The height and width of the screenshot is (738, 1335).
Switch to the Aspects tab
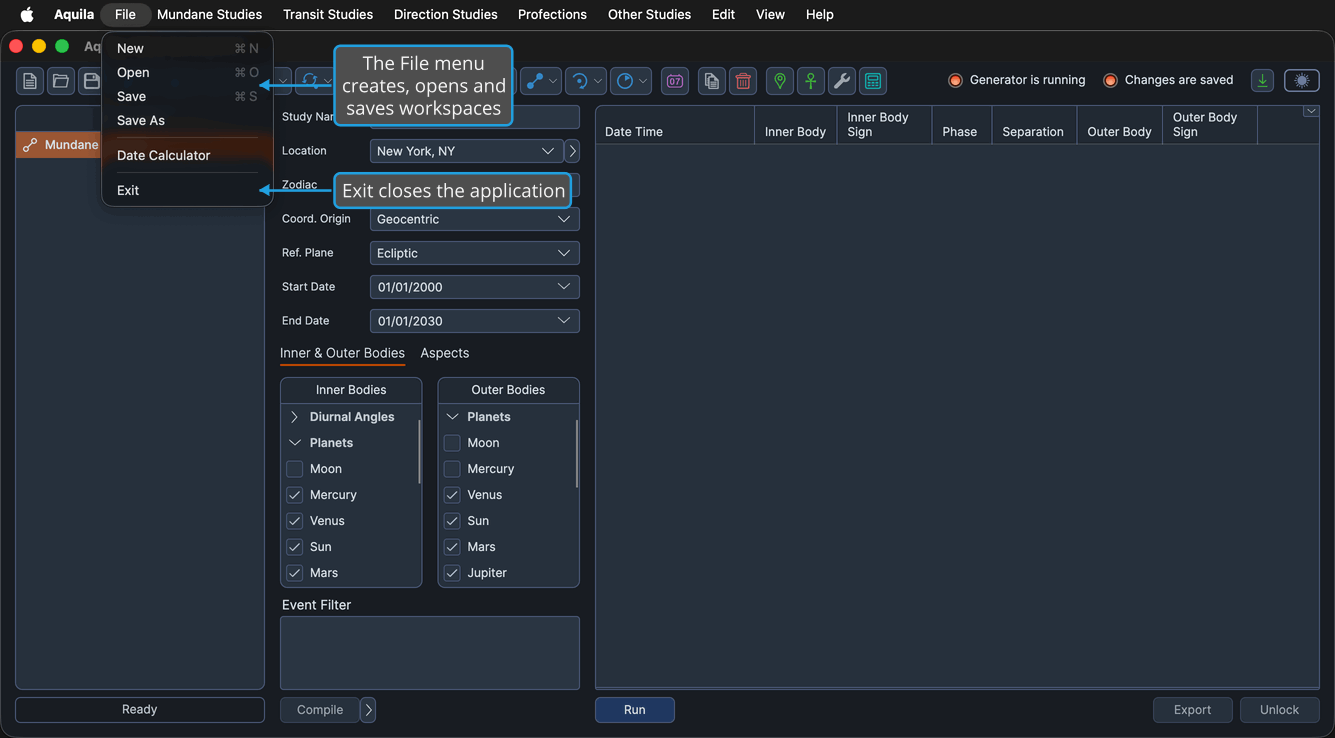(445, 353)
